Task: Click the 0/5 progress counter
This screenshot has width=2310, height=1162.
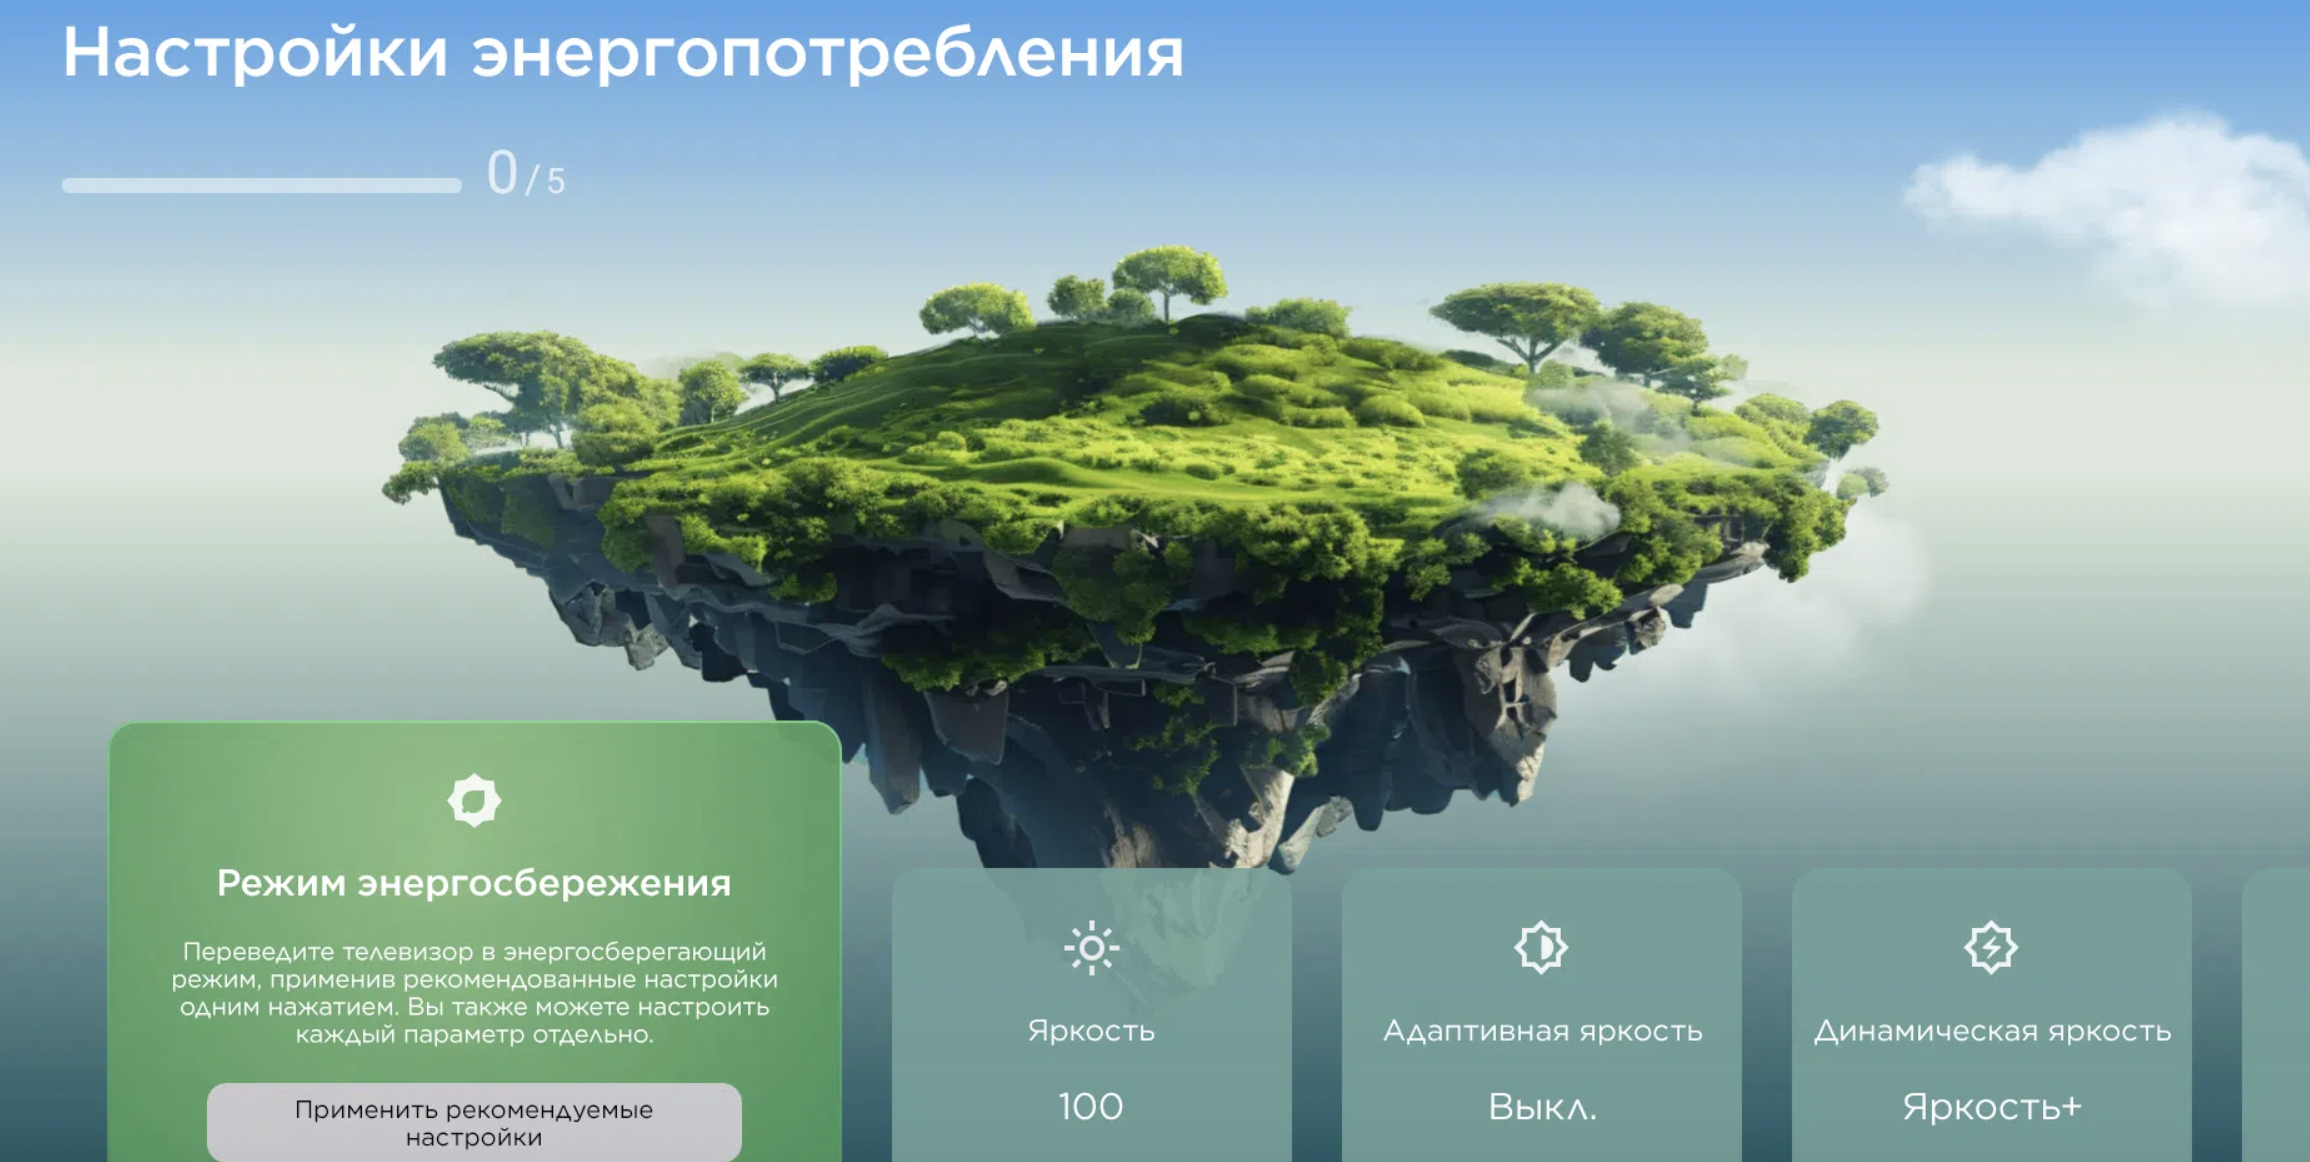Action: (x=526, y=174)
